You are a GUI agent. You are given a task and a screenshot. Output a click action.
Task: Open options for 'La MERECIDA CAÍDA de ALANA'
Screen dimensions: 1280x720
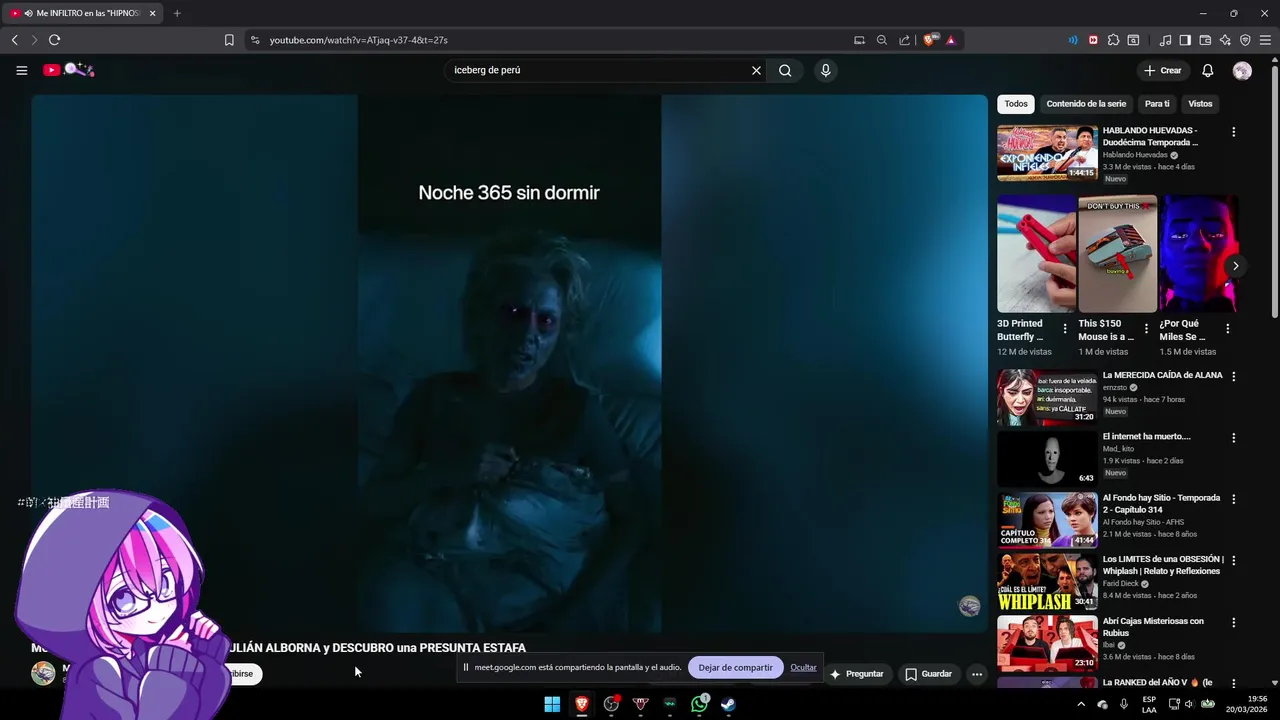(x=1233, y=376)
